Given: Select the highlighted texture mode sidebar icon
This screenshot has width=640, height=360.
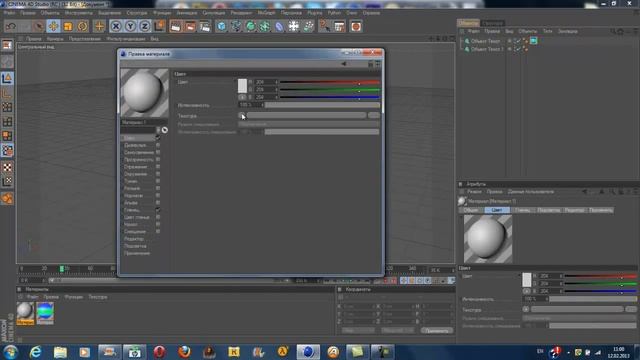Looking at the screenshot, I should 7,151.
